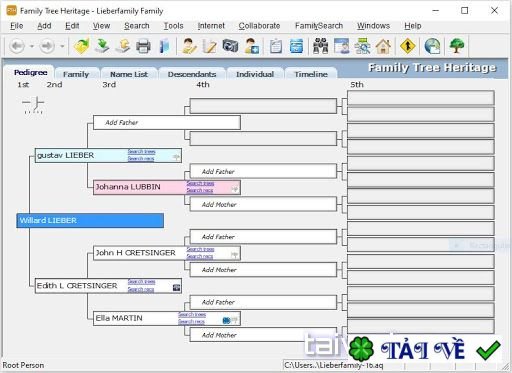Click the arrow icon in gustav LIEBER box
Image resolution: width=512 pixels, height=373 pixels.
click(176, 157)
